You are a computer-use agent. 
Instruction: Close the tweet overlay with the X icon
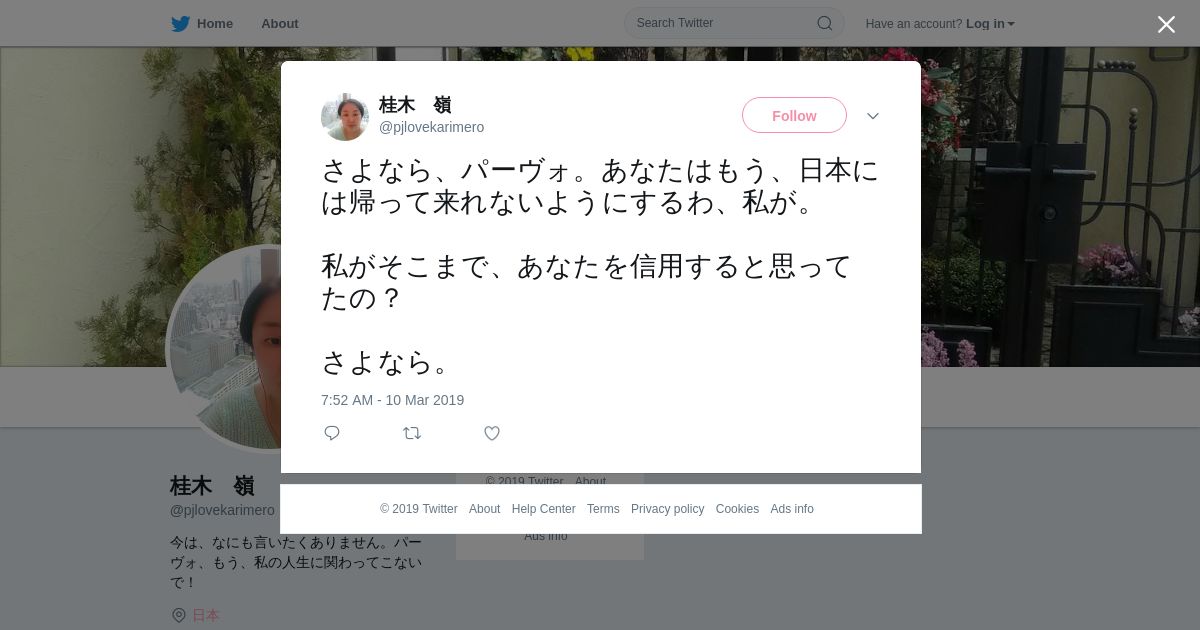pos(1166,24)
